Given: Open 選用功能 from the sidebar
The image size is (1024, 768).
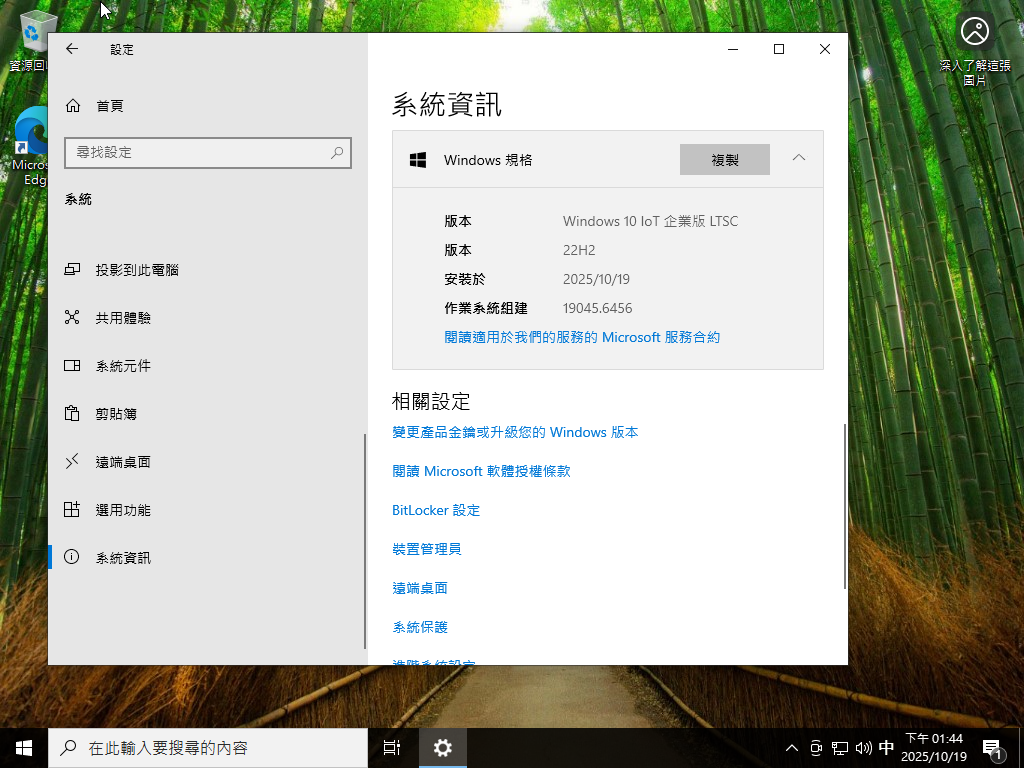Looking at the screenshot, I should pyautogui.click(x=120, y=509).
